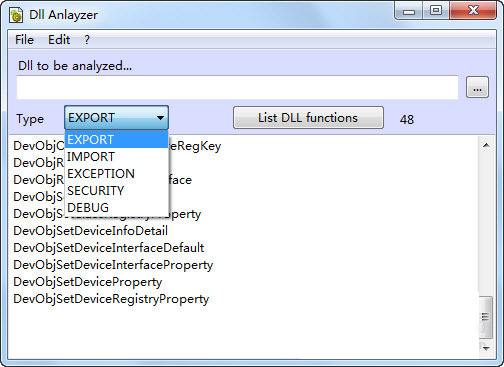This screenshot has height=367, width=504.
Task: Click the browse '...' button
Action: [x=477, y=87]
